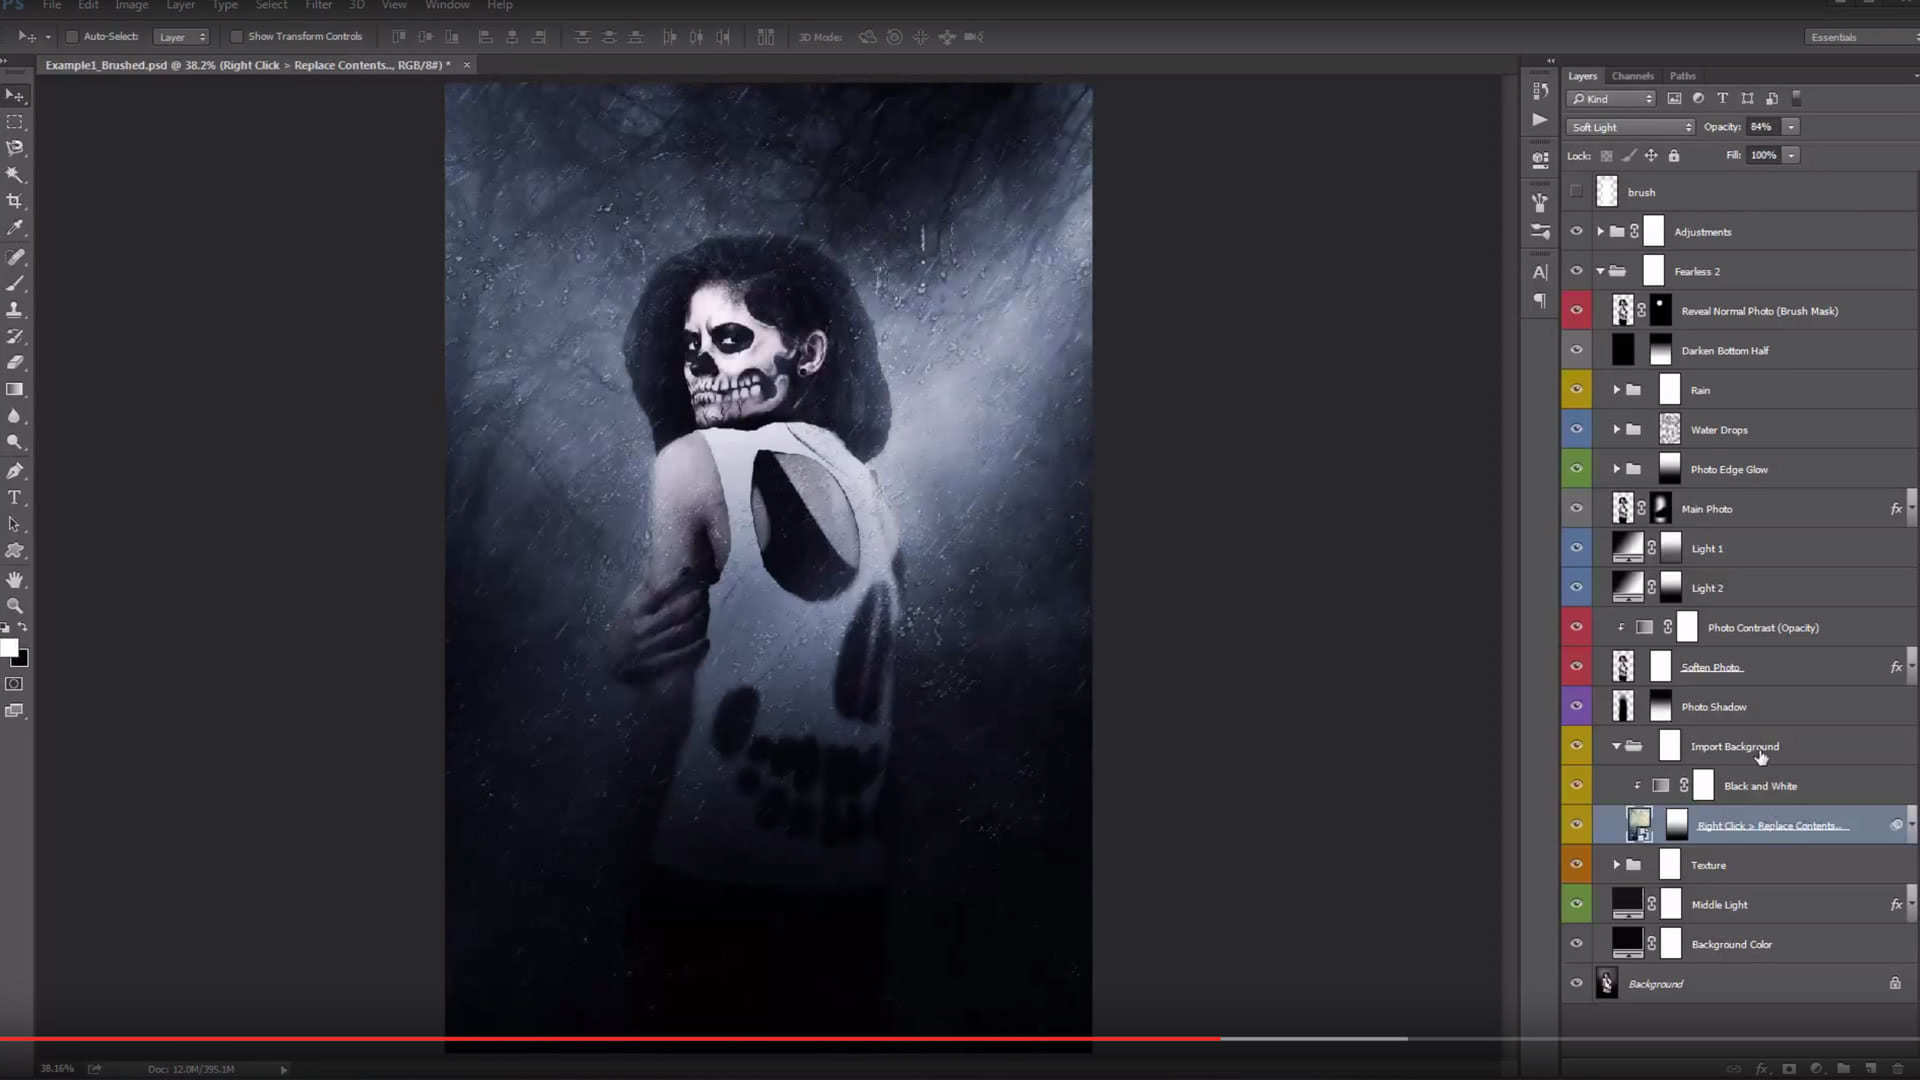The image size is (1920, 1080).
Task: Switch to the Channels tab
Action: pos(1632,76)
